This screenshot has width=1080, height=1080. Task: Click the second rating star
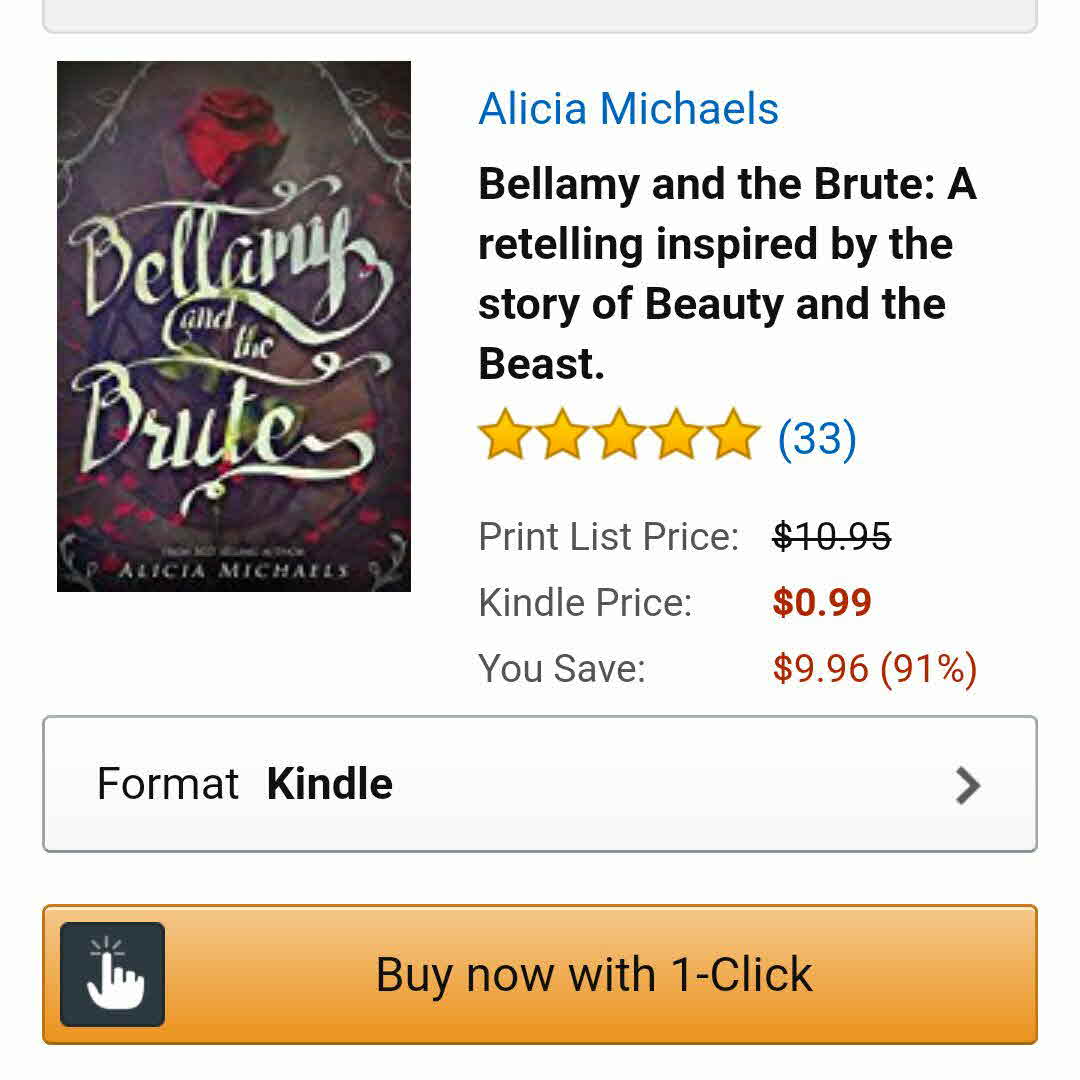(561, 437)
